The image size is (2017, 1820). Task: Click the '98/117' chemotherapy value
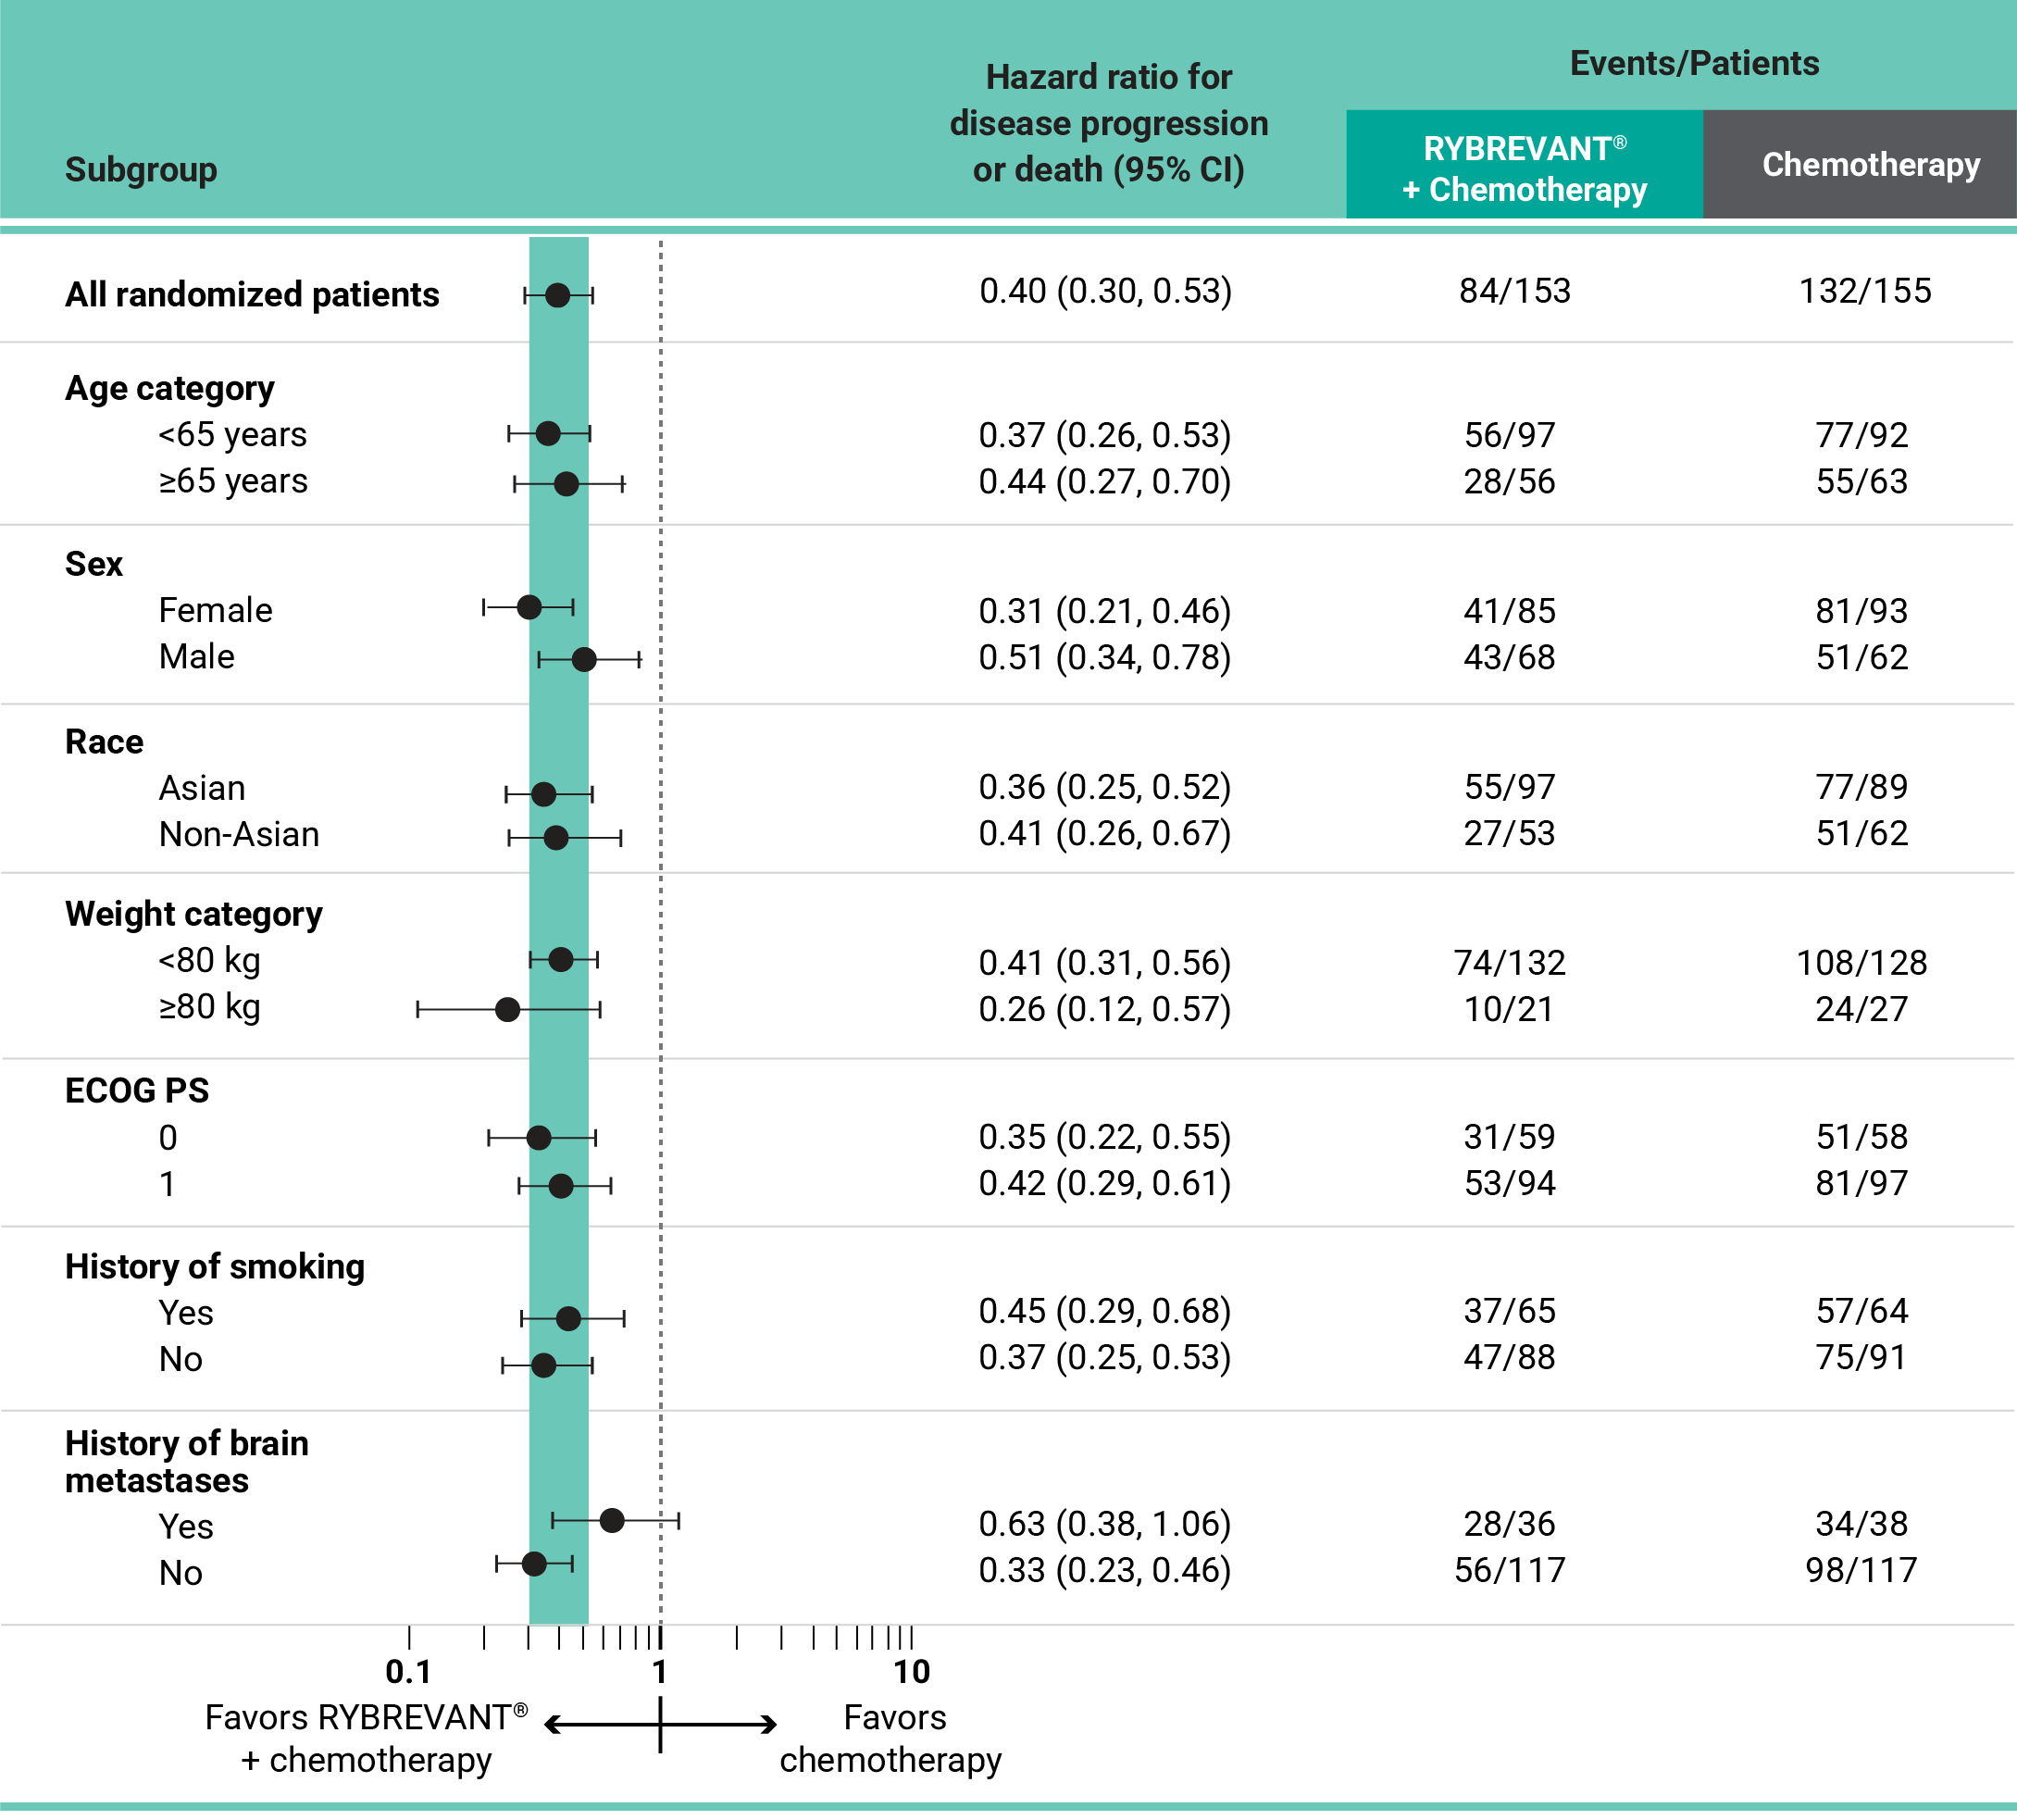1862,1570
